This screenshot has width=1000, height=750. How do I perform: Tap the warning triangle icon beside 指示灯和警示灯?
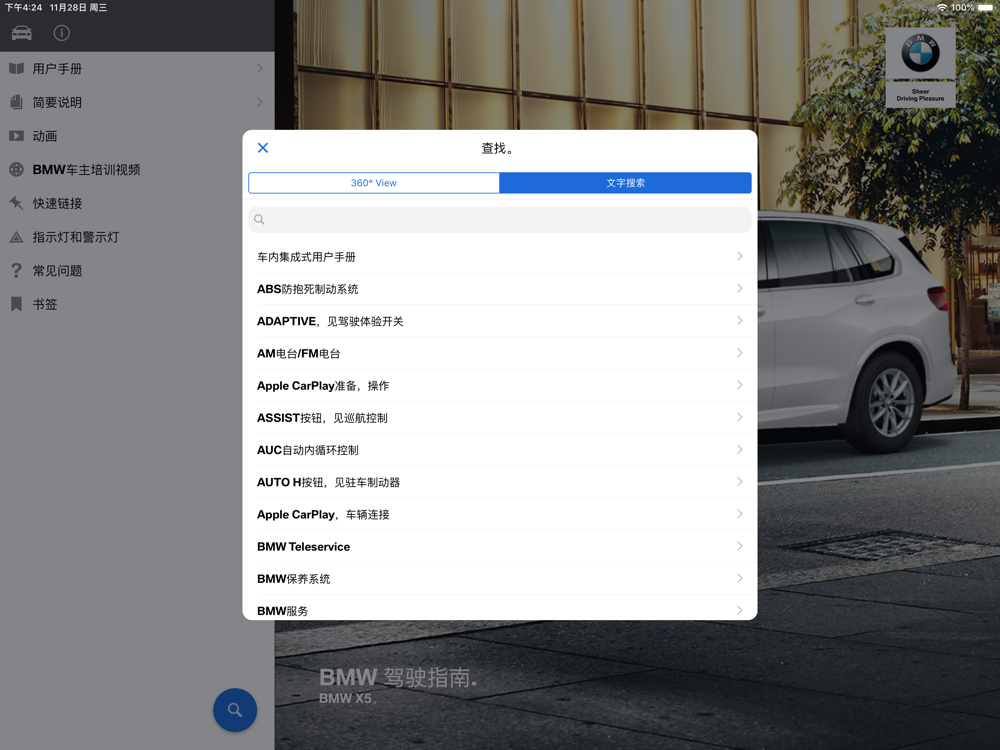pos(17,237)
